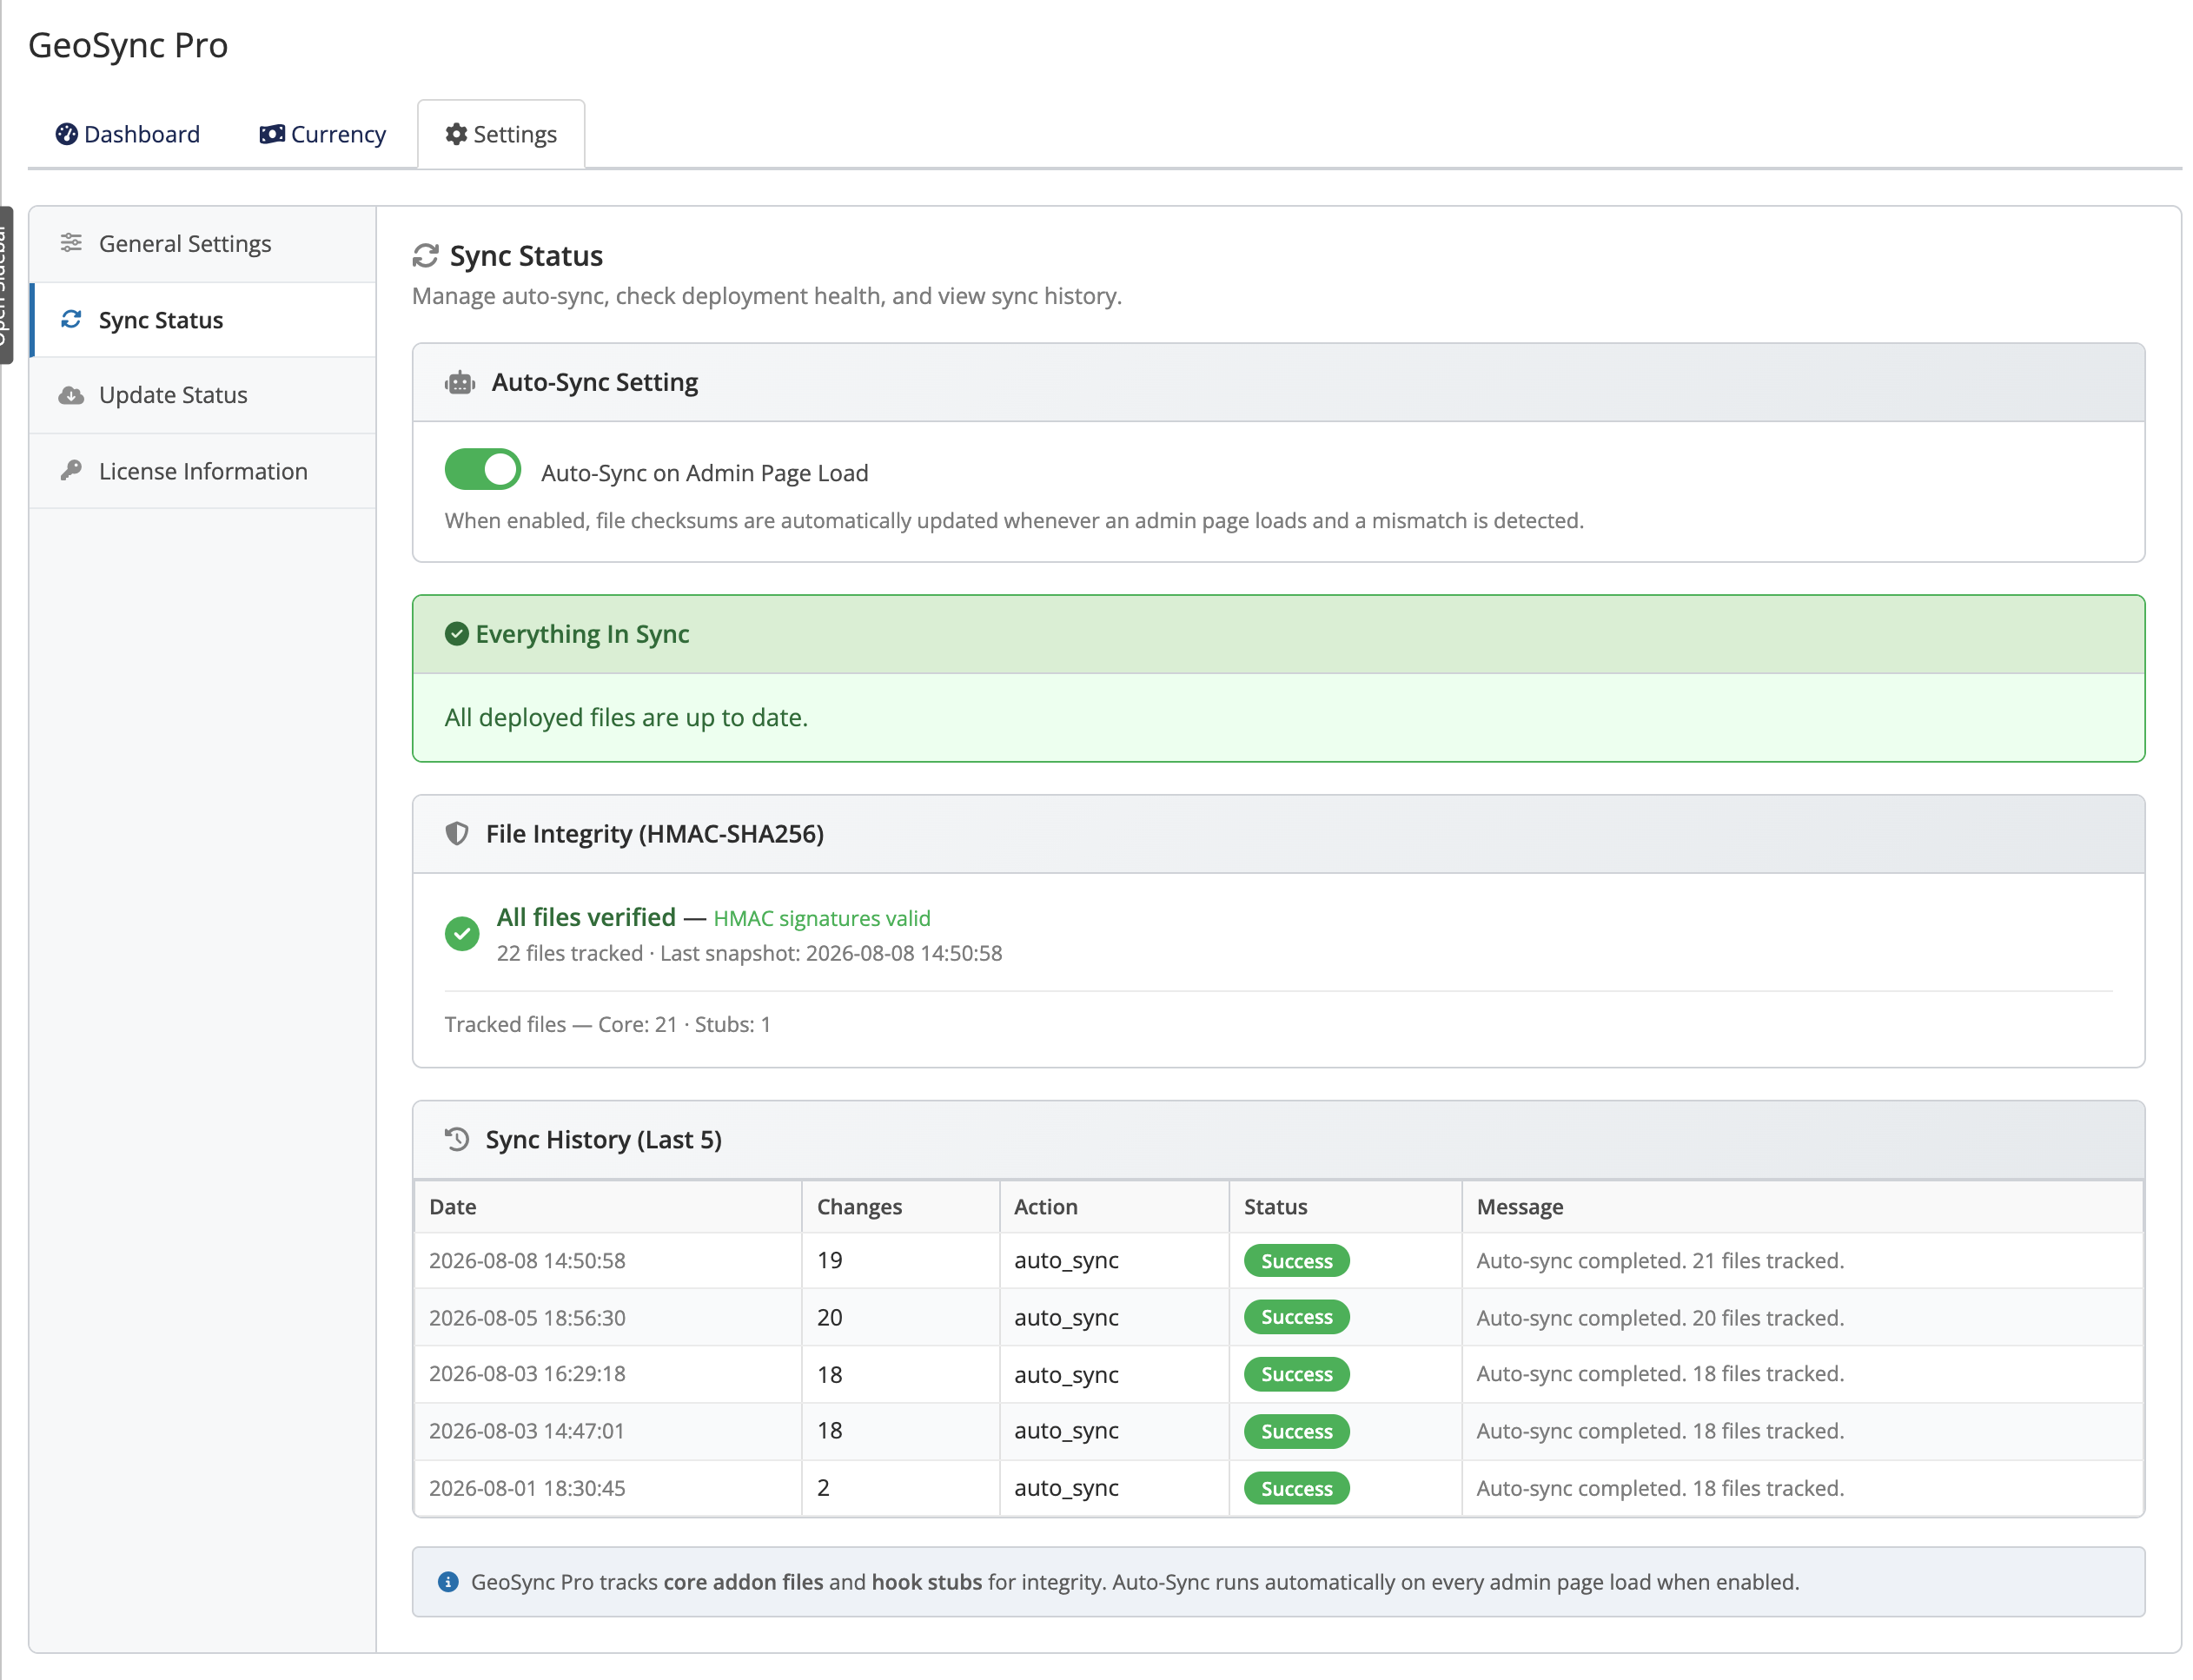Click the Sync History (Last 5) heading
2193x1680 pixels.
[603, 1140]
